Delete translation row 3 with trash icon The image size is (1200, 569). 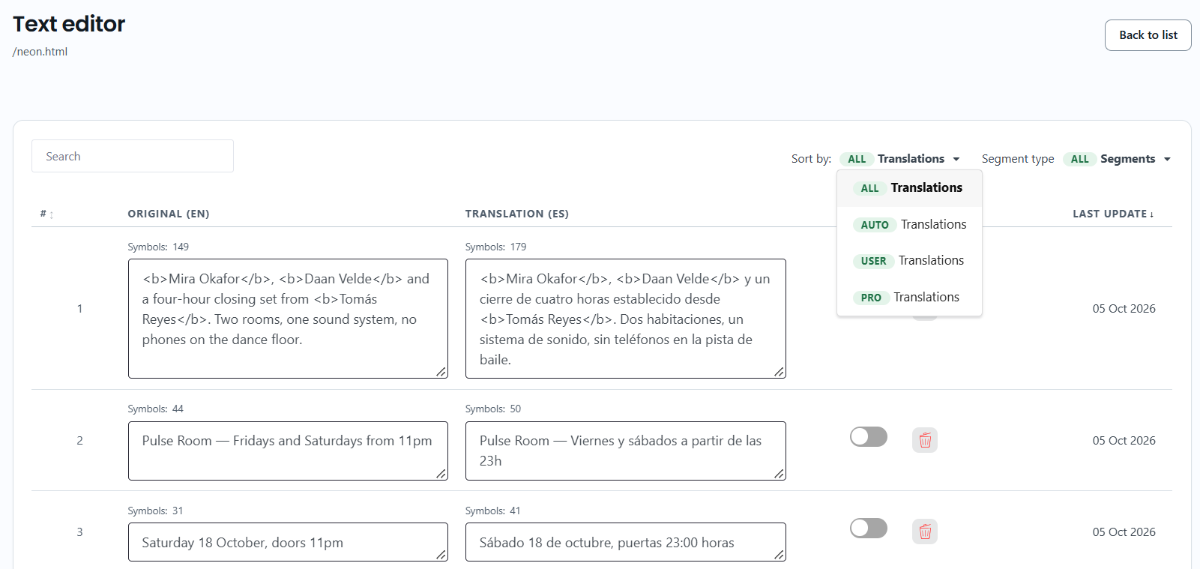925,532
